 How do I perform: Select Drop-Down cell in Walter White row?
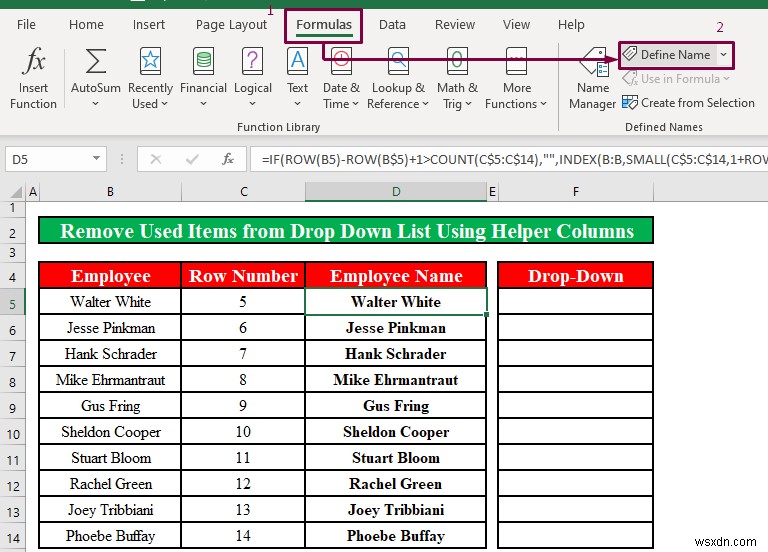pyautogui.click(x=576, y=302)
